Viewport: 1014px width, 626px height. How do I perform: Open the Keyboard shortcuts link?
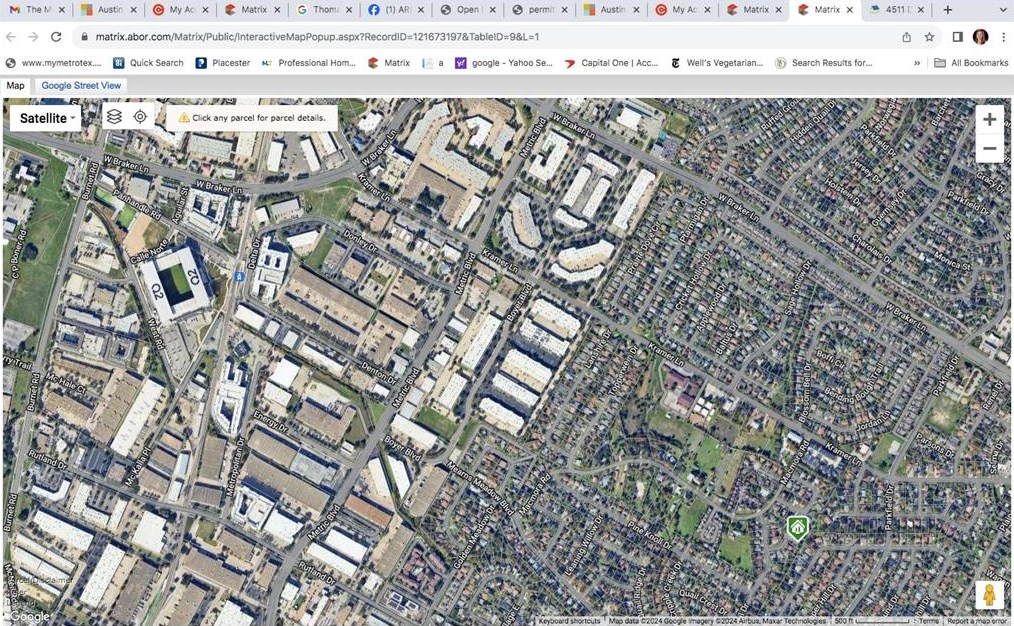[x=569, y=621]
